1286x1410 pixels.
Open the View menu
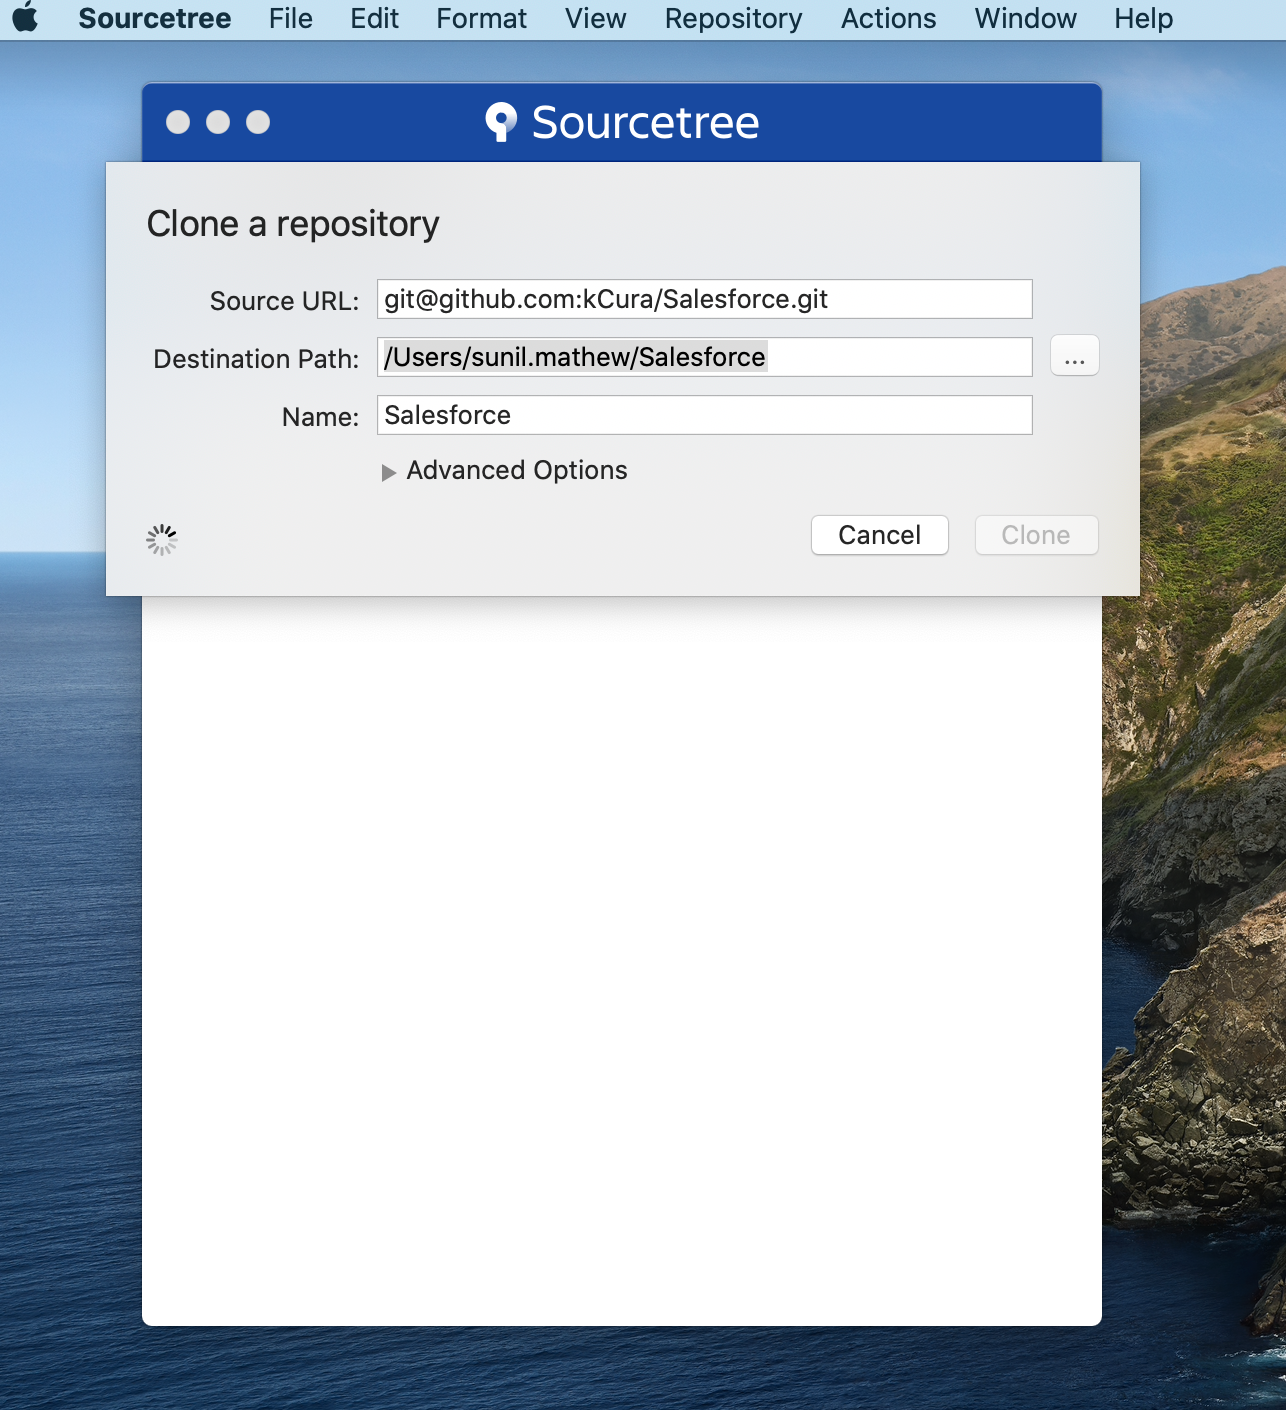595,18
